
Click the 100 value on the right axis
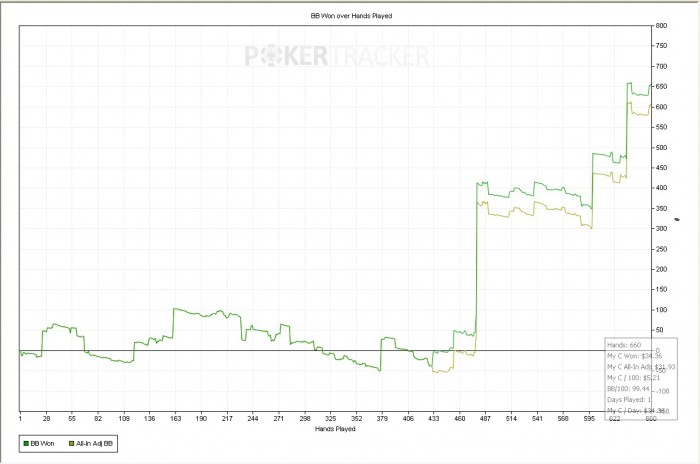point(661,309)
